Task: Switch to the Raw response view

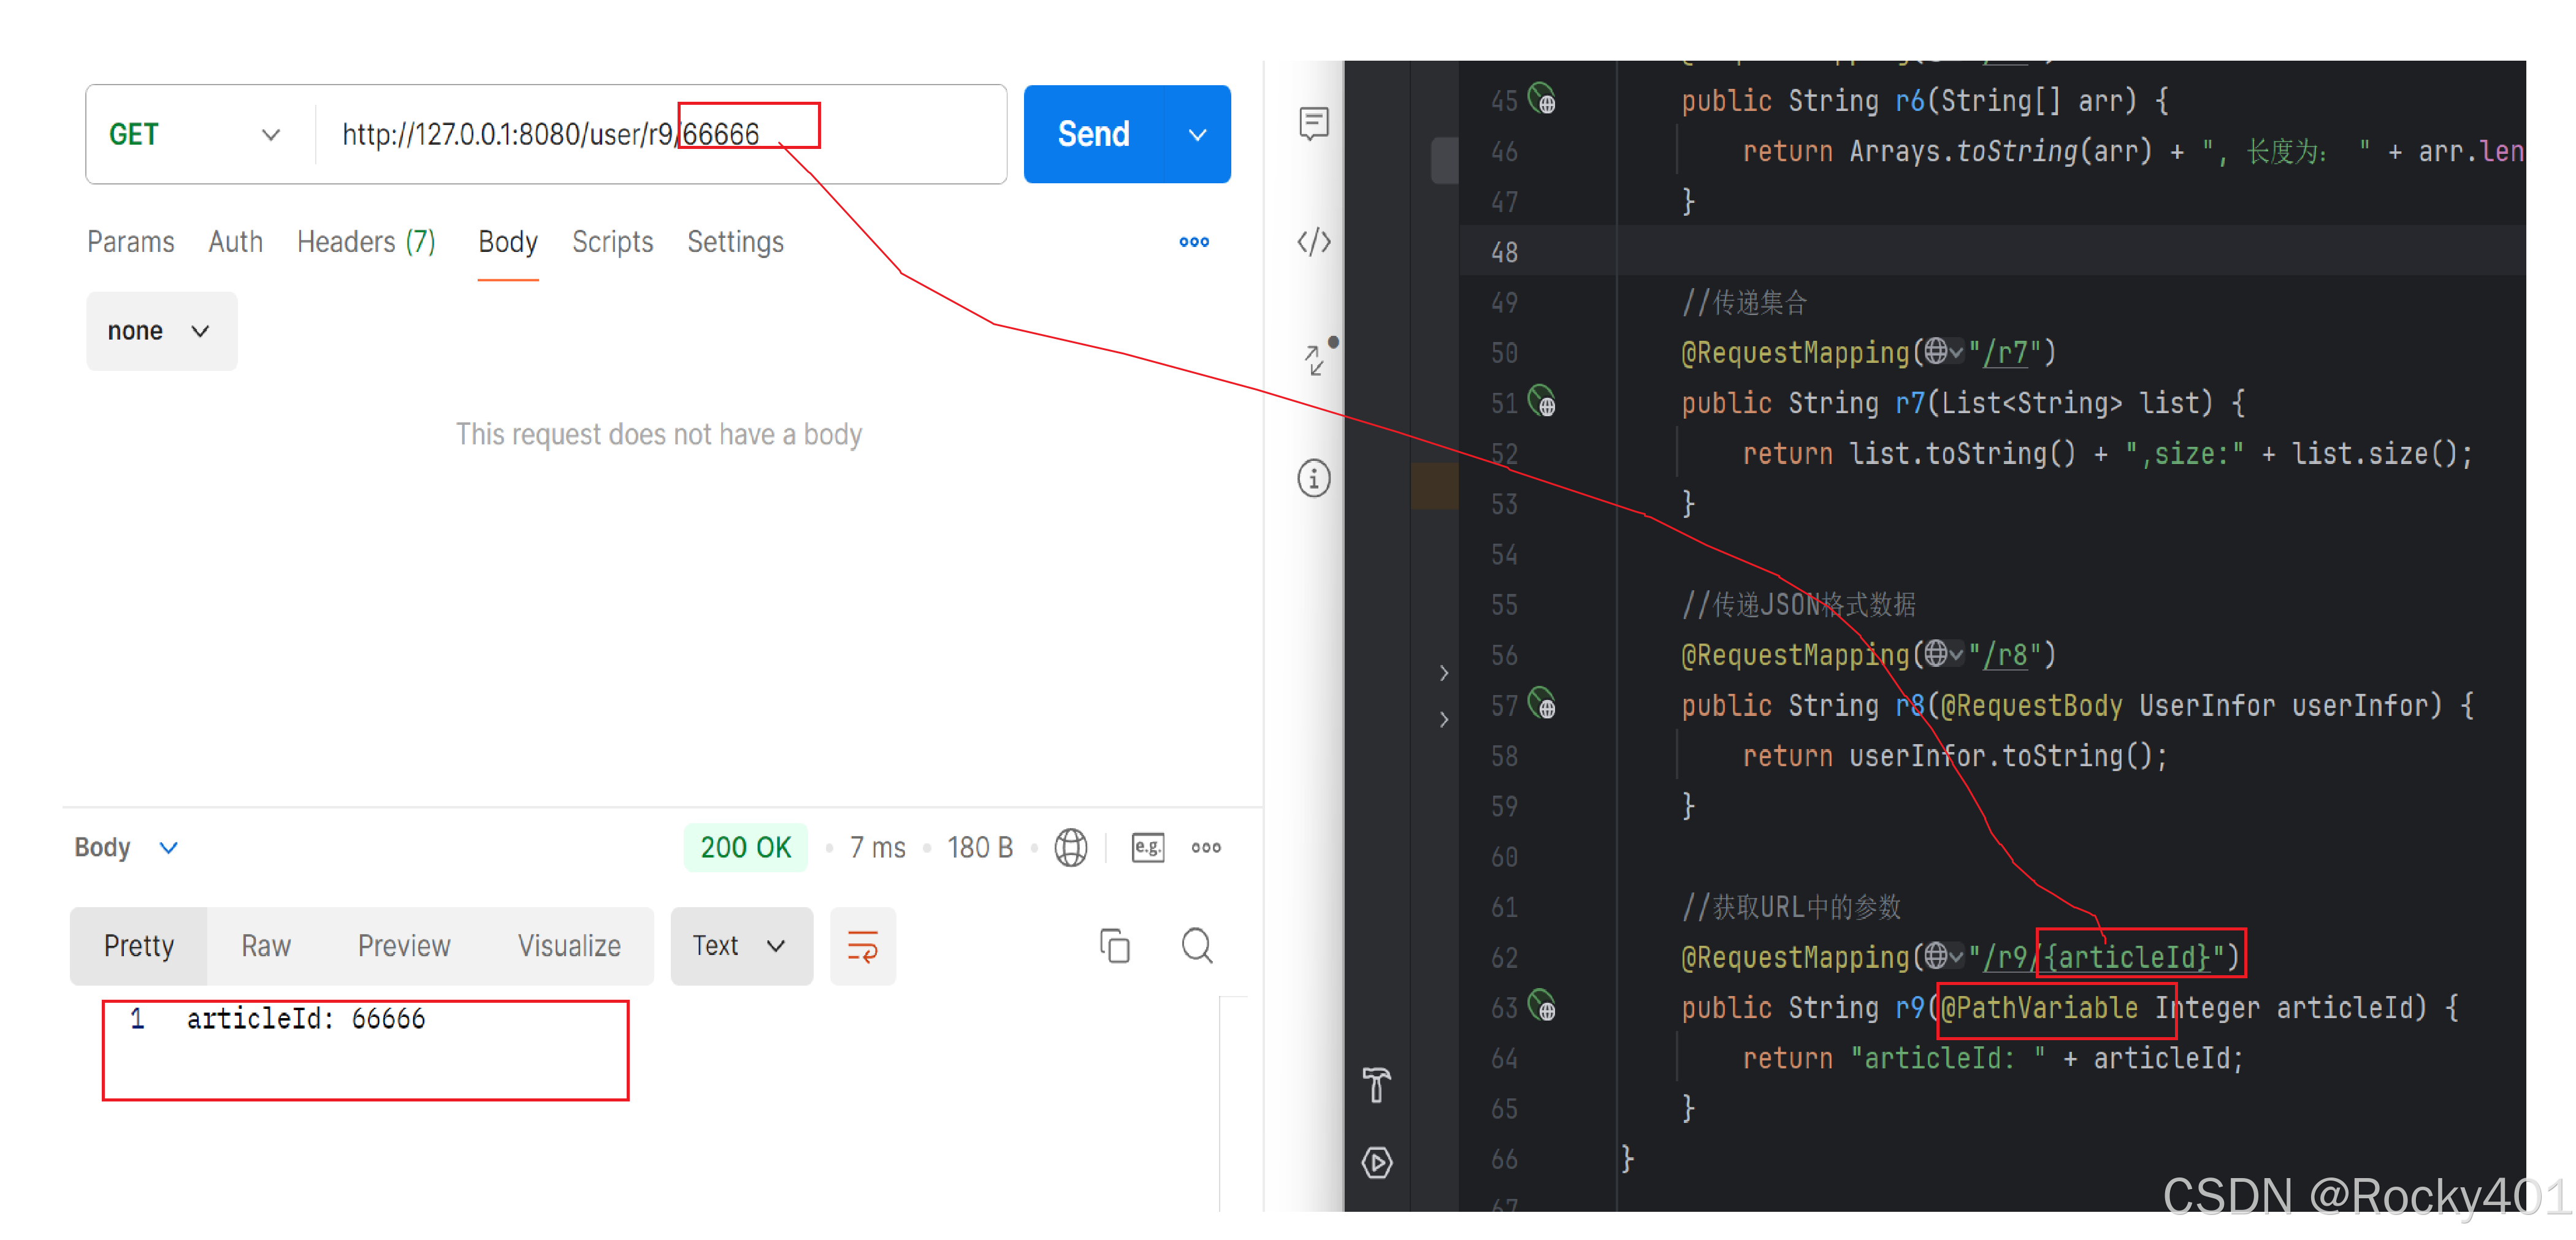Action: coord(265,945)
